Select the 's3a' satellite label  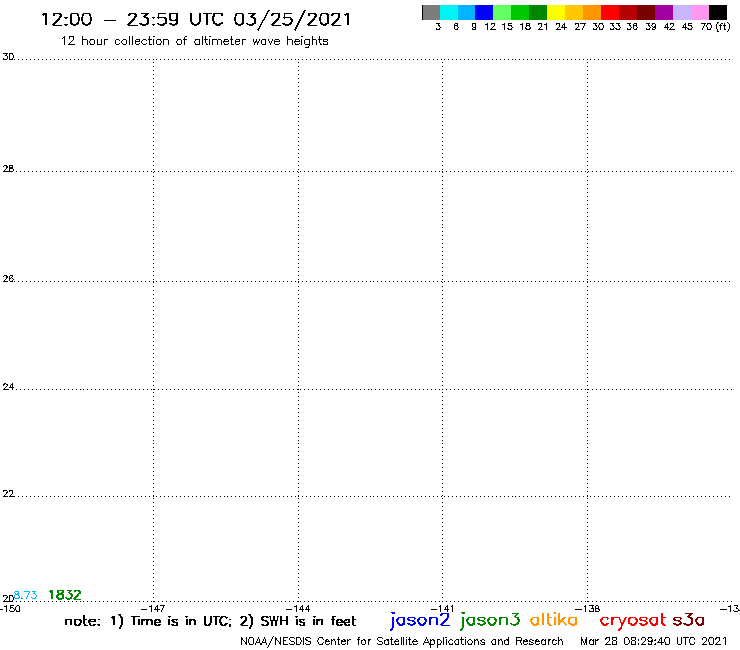click(689, 620)
